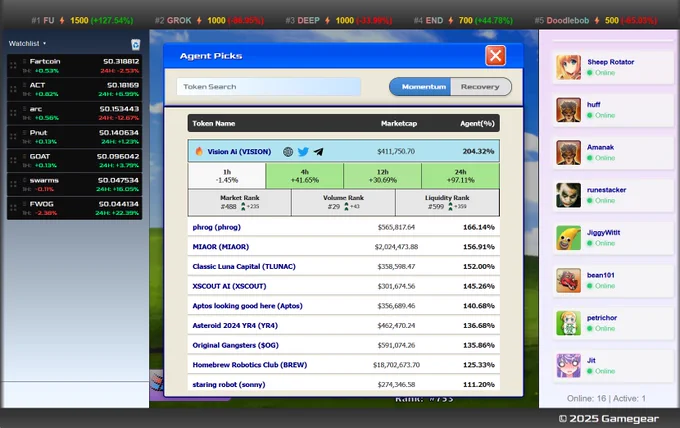Click the lightning bolt next to GROK
The image size is (680, 428).
tap(199, 20)
